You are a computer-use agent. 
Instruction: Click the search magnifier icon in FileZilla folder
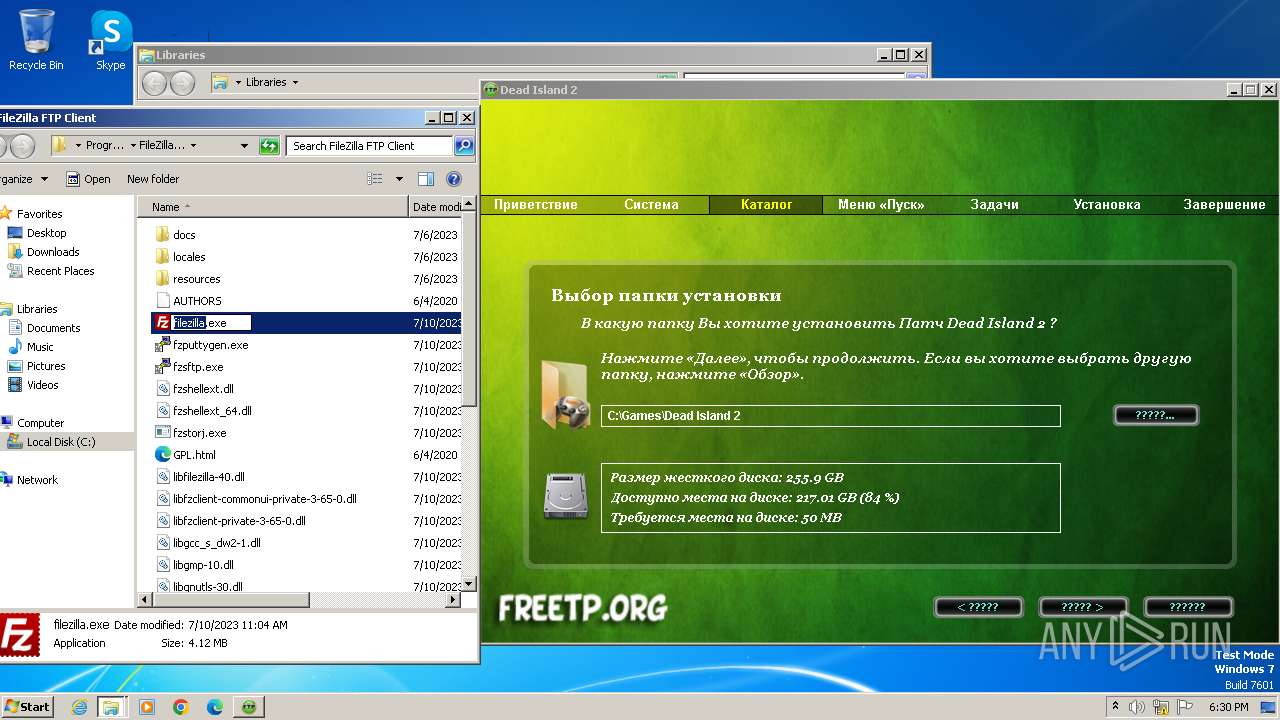click(x=463, y=146)
